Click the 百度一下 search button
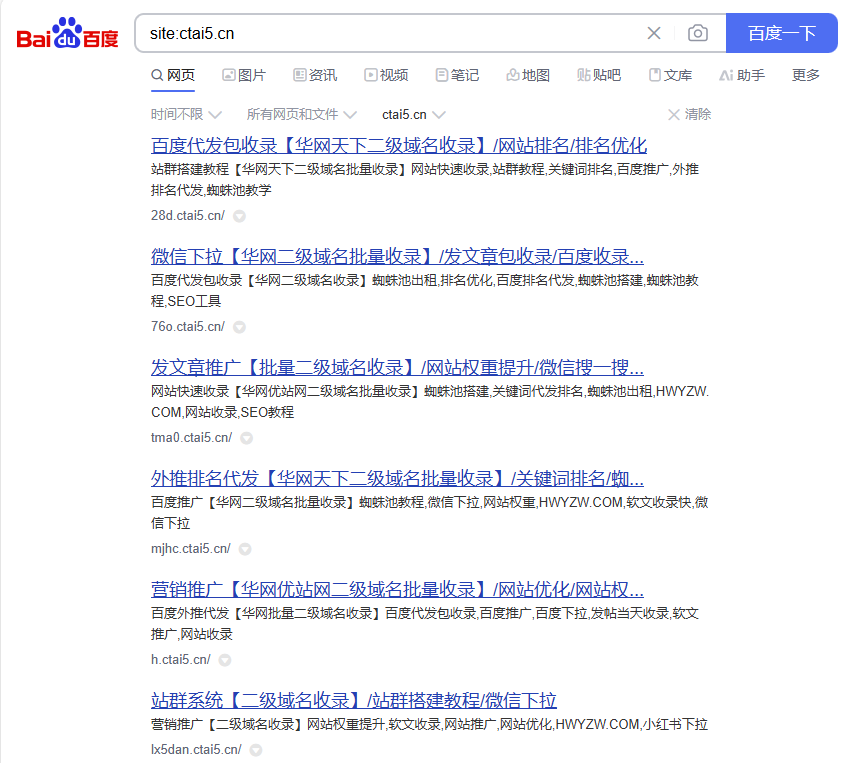 tap(782, 33)
